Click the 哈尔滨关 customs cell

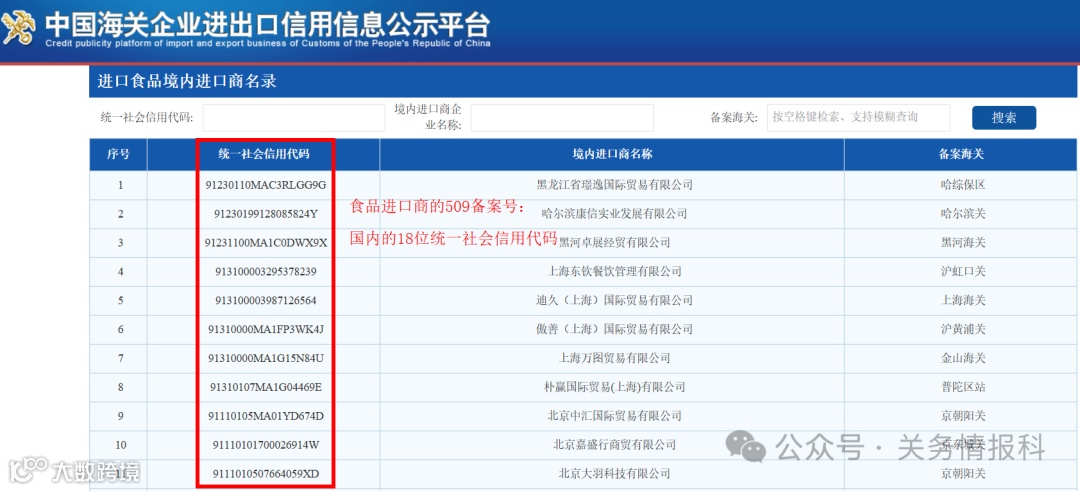click(963, 214)
